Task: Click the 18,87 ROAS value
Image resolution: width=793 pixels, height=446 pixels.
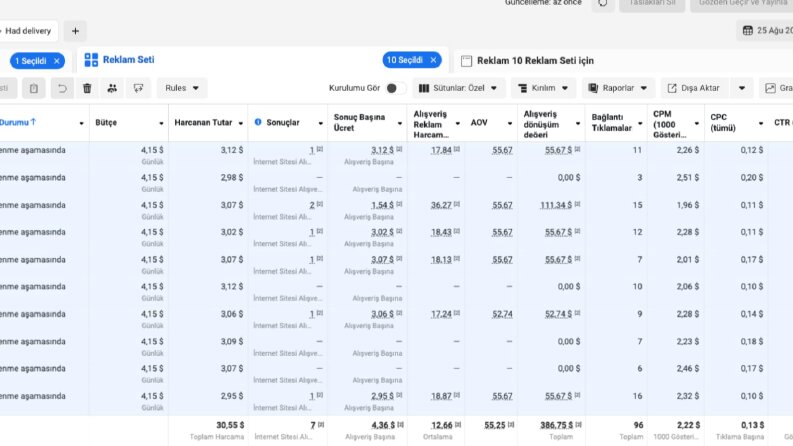Action: [x=441, y=396]
